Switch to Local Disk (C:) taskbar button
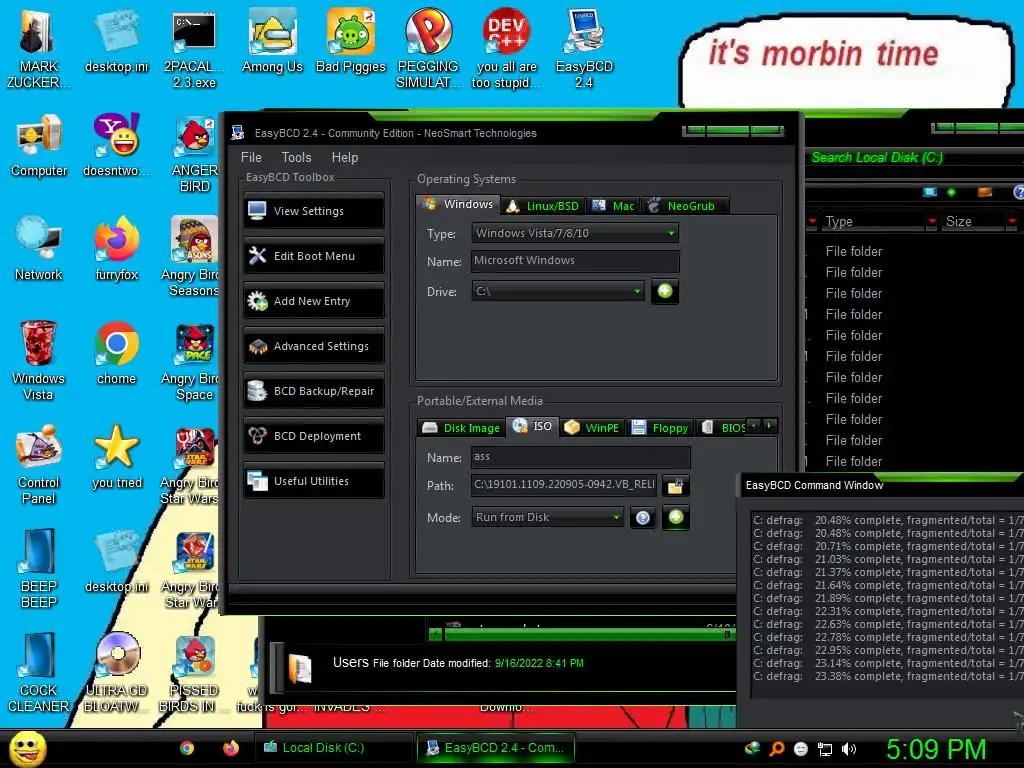The image size is (1024, 768). (333, 748)
